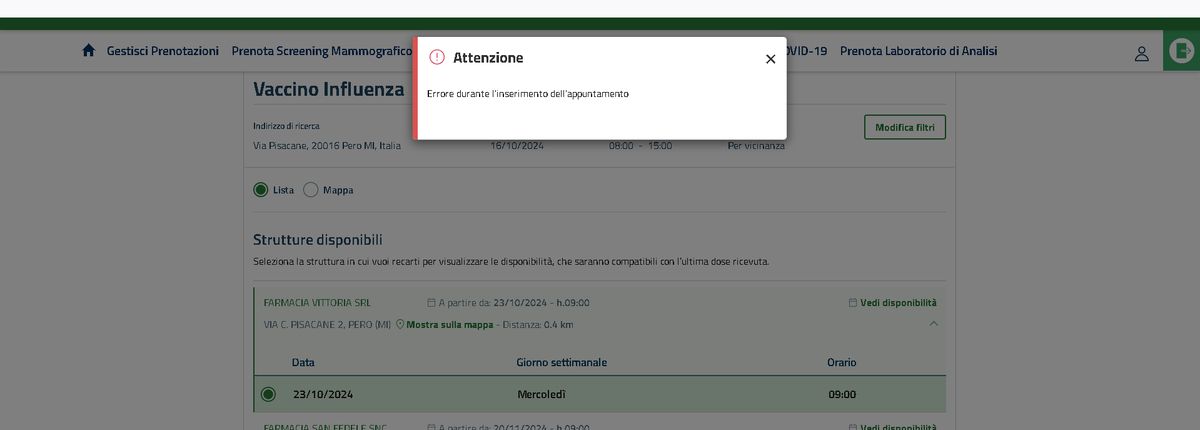The width and height of the screenshot is (1200, 430).
Task: Select the Mappa view radio button
Action: (x=311, y=189)
